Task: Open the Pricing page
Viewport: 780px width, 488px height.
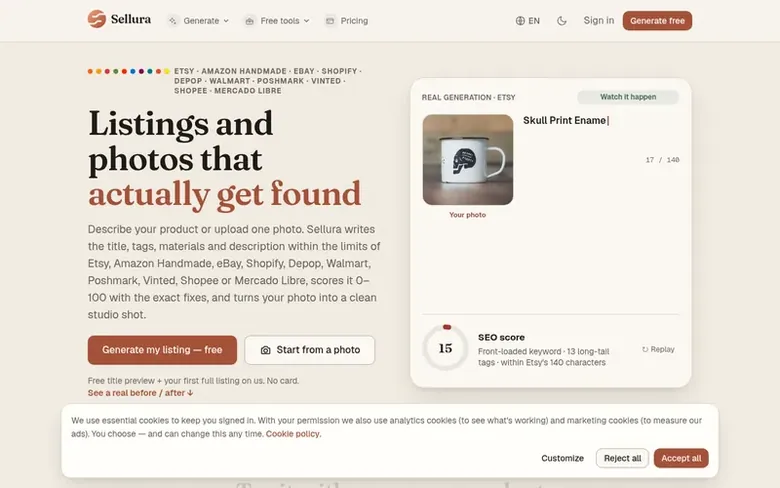Action: click(347, 21)
